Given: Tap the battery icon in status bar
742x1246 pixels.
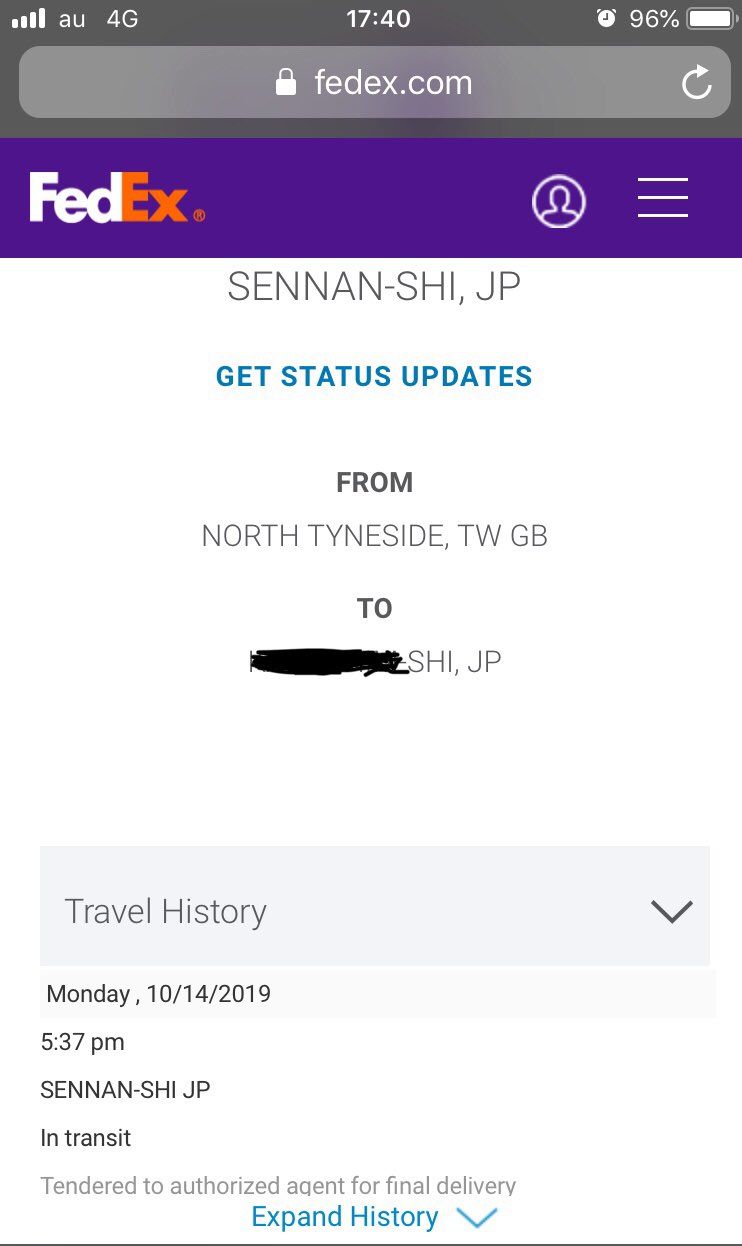Looking at the screenshot, I should coord(711,19).
